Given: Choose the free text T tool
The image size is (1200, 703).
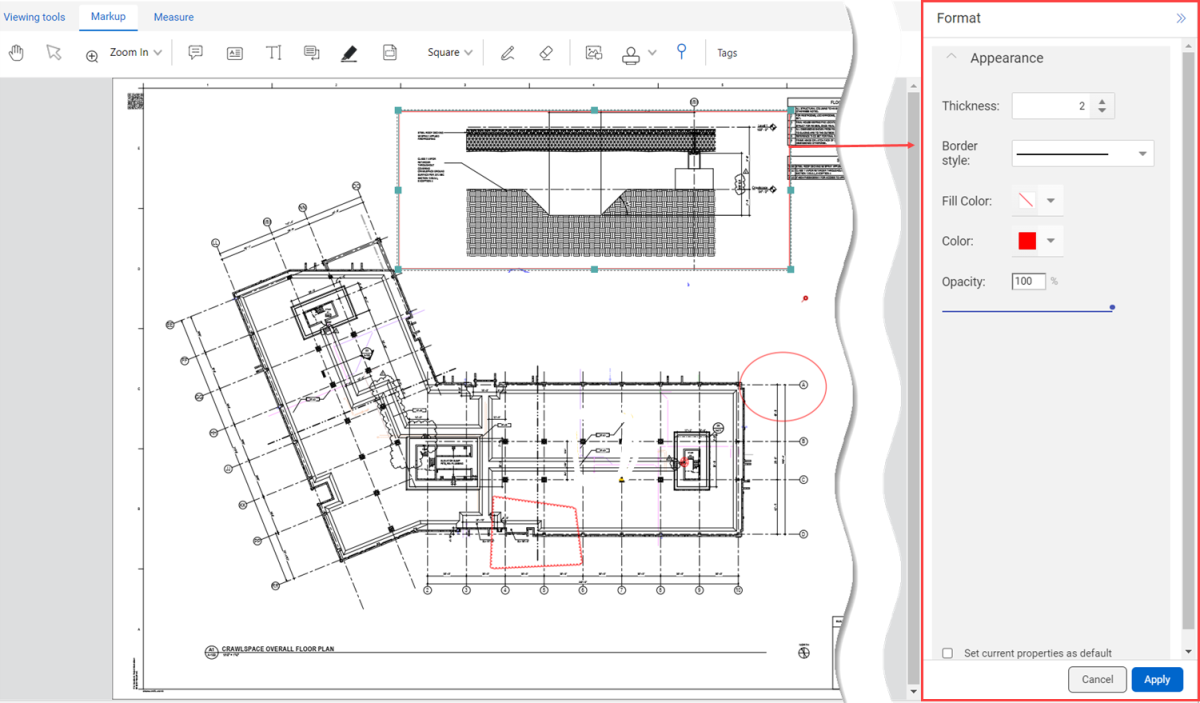Looking at the screenshot, I should pos(273,52).
